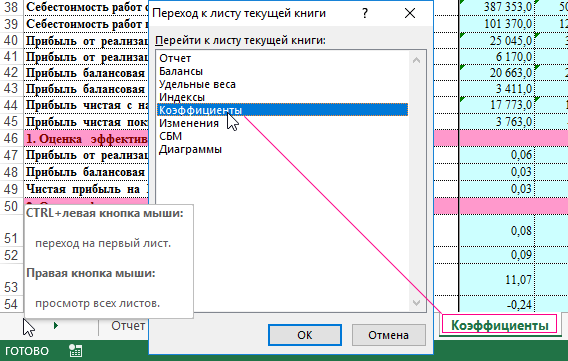Click cell with value 3 763,0

[x=497, y=122]
